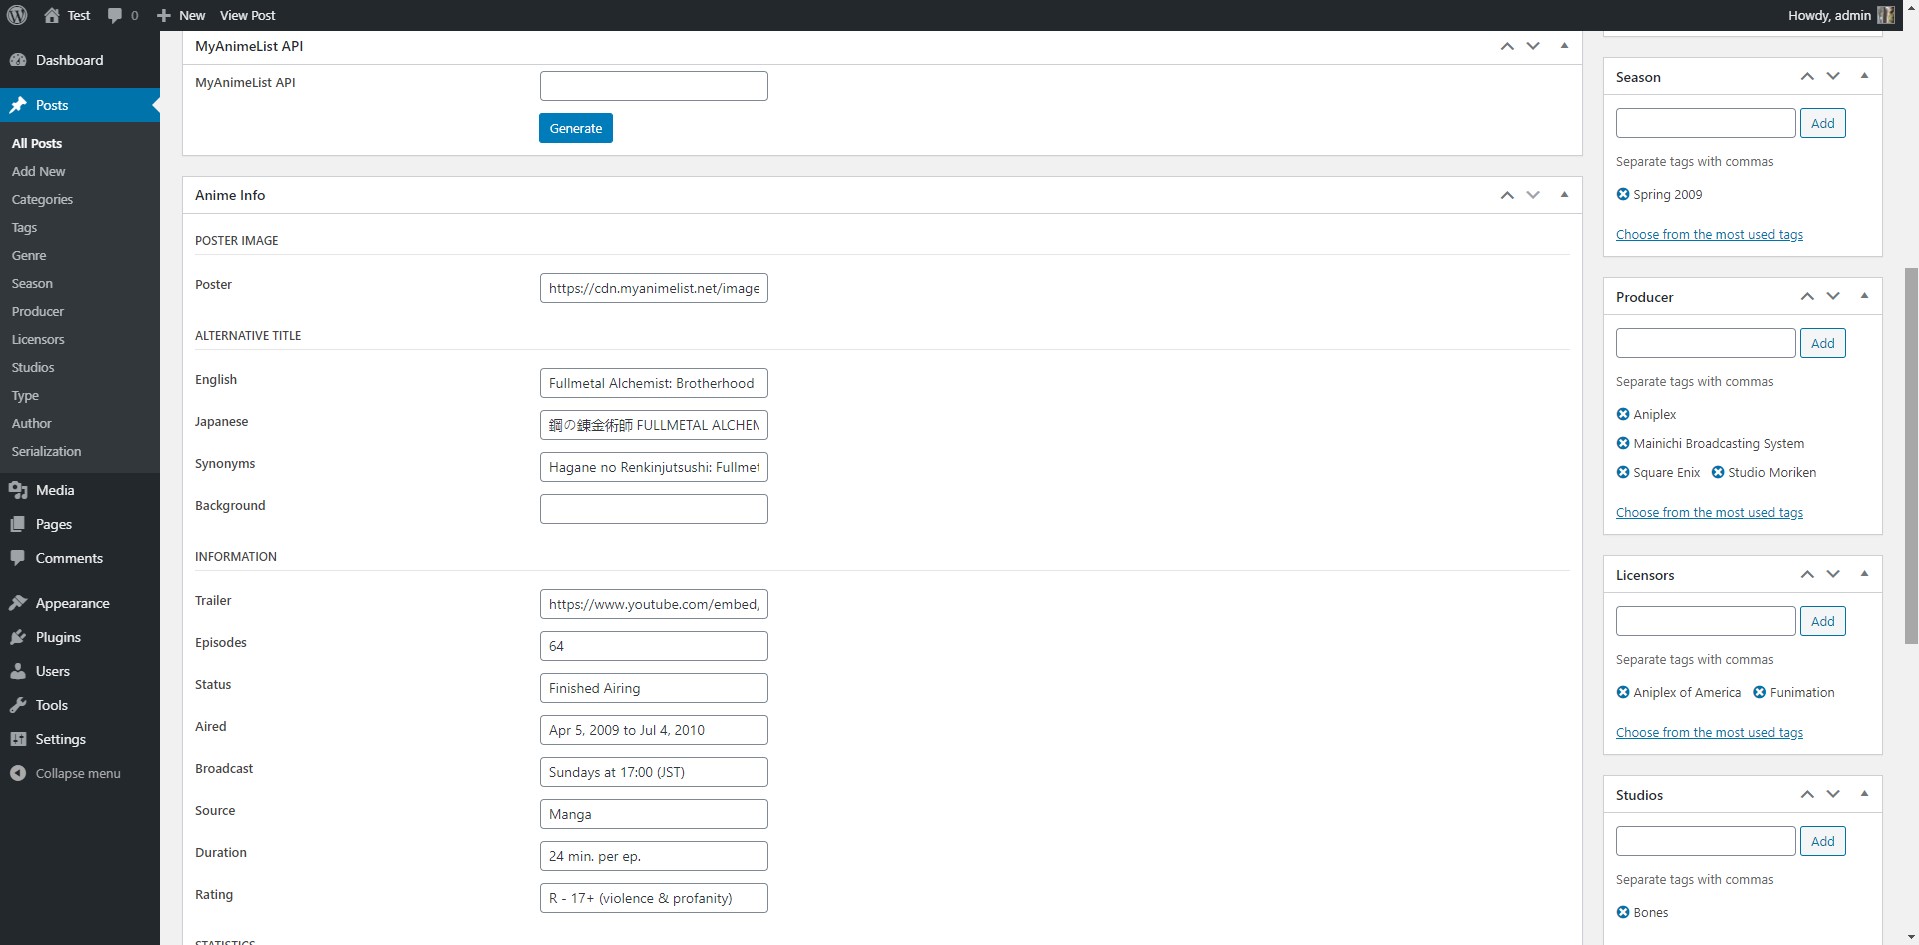Viewport: 1919px width, 945px height.
Task: Go to Appearance in sidebar
Action: (72, 603)
